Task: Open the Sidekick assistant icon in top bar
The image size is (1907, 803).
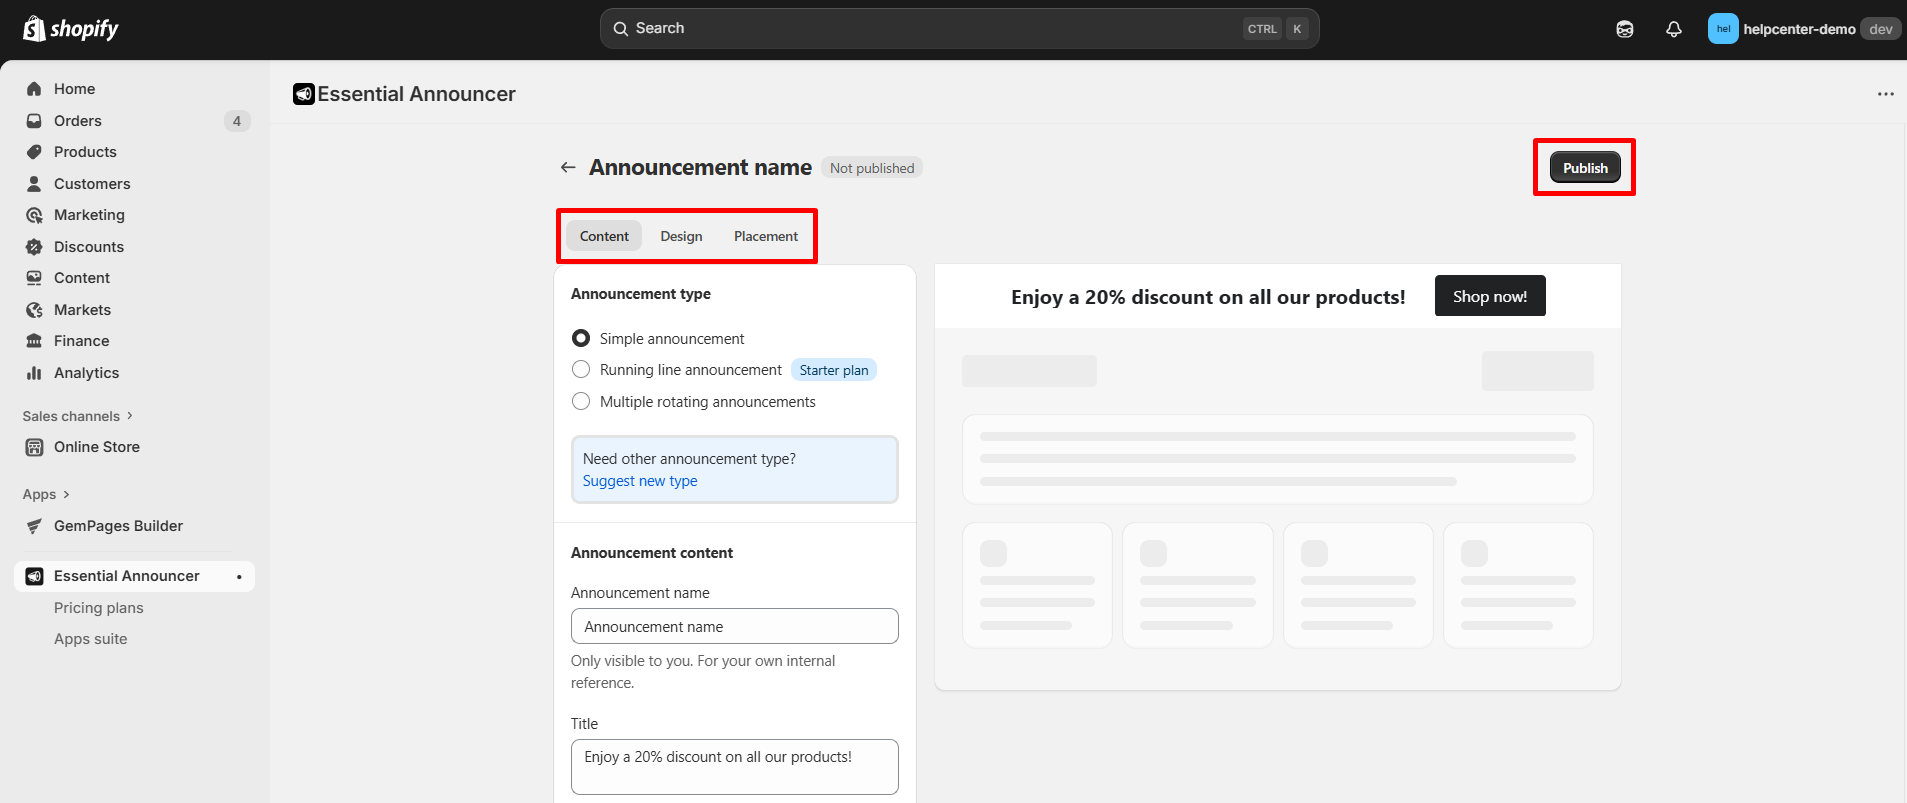Action: pyautogui.click(x=1625, y=29)
